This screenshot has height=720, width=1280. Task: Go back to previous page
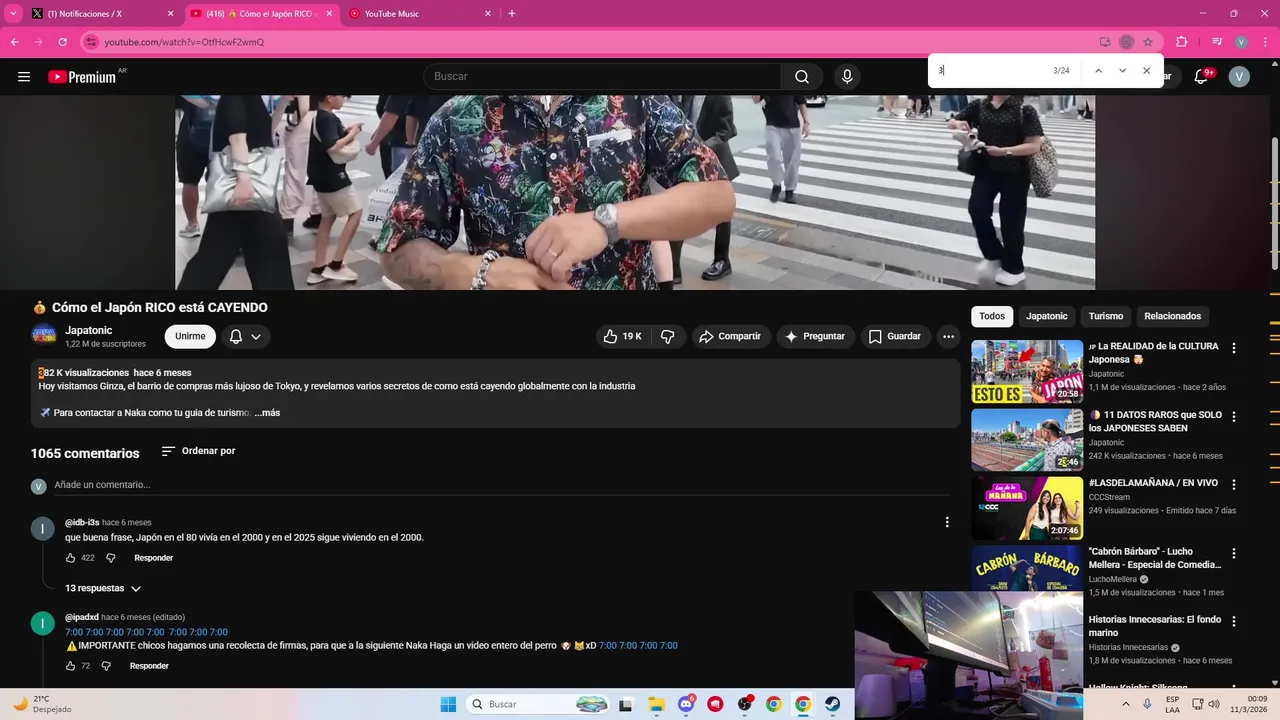click(x=15, y=42)
